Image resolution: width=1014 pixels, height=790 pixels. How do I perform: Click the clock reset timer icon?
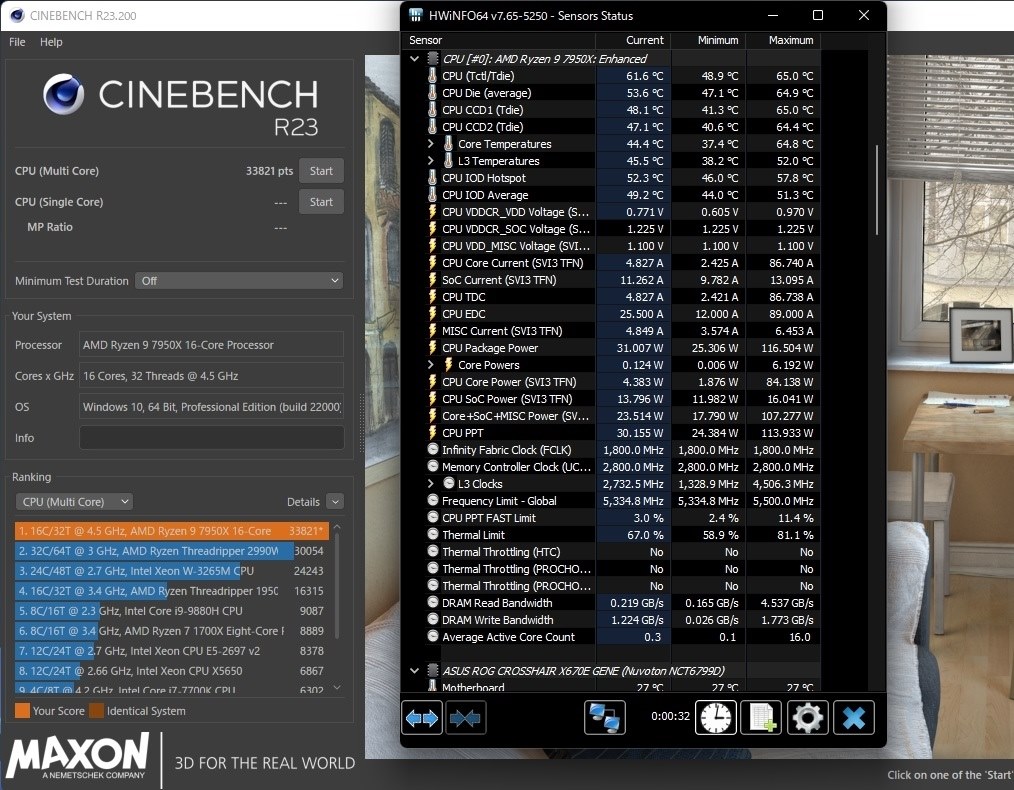click(x=716, y=718)
